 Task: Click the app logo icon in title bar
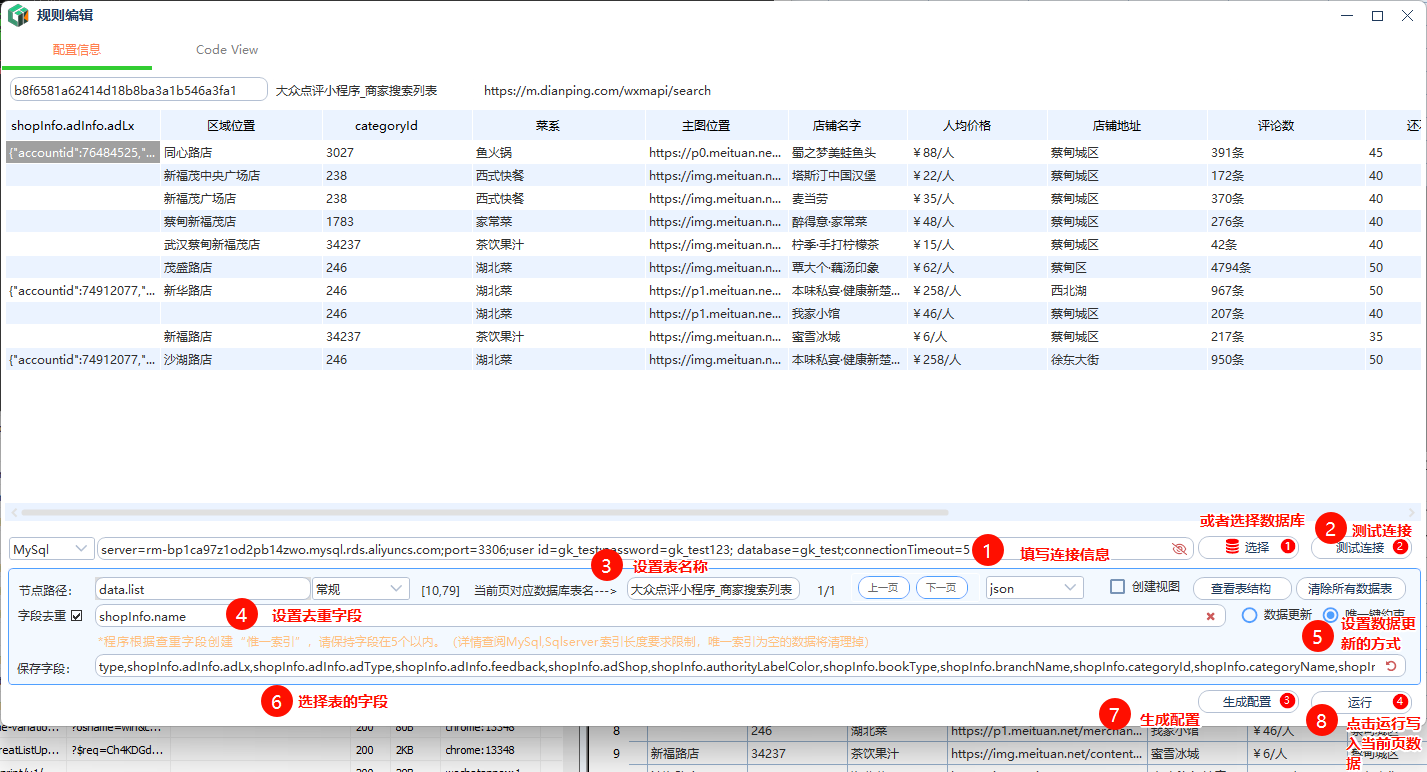click(x=17, y=16)
